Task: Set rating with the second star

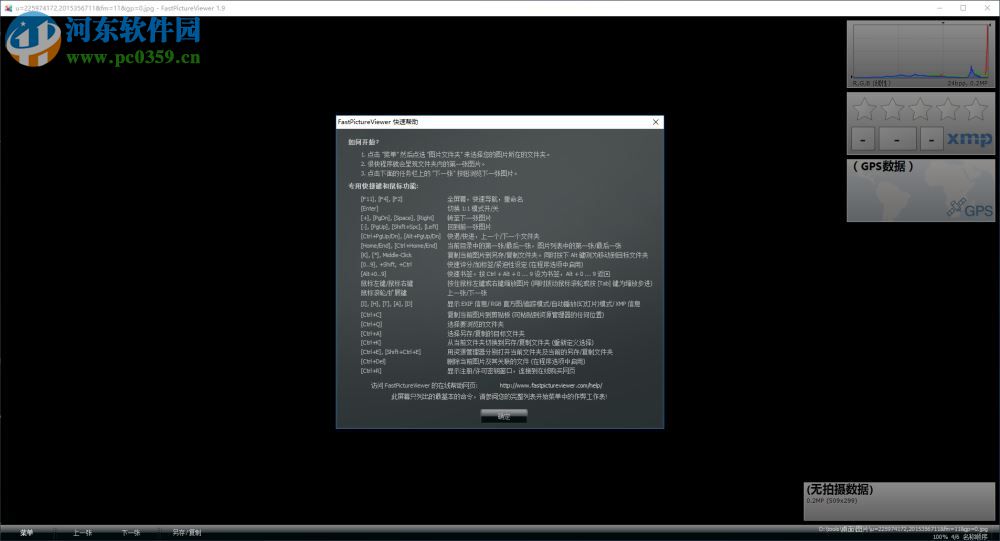Action: click(x=892, y=109)
